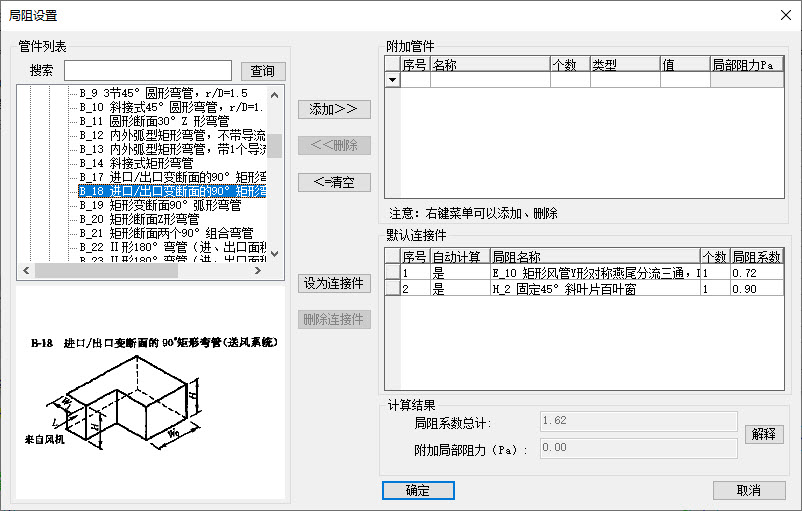The image size is (802, 511).
Task: Focus the 搜索 search input field
Action: coord(148,71)
